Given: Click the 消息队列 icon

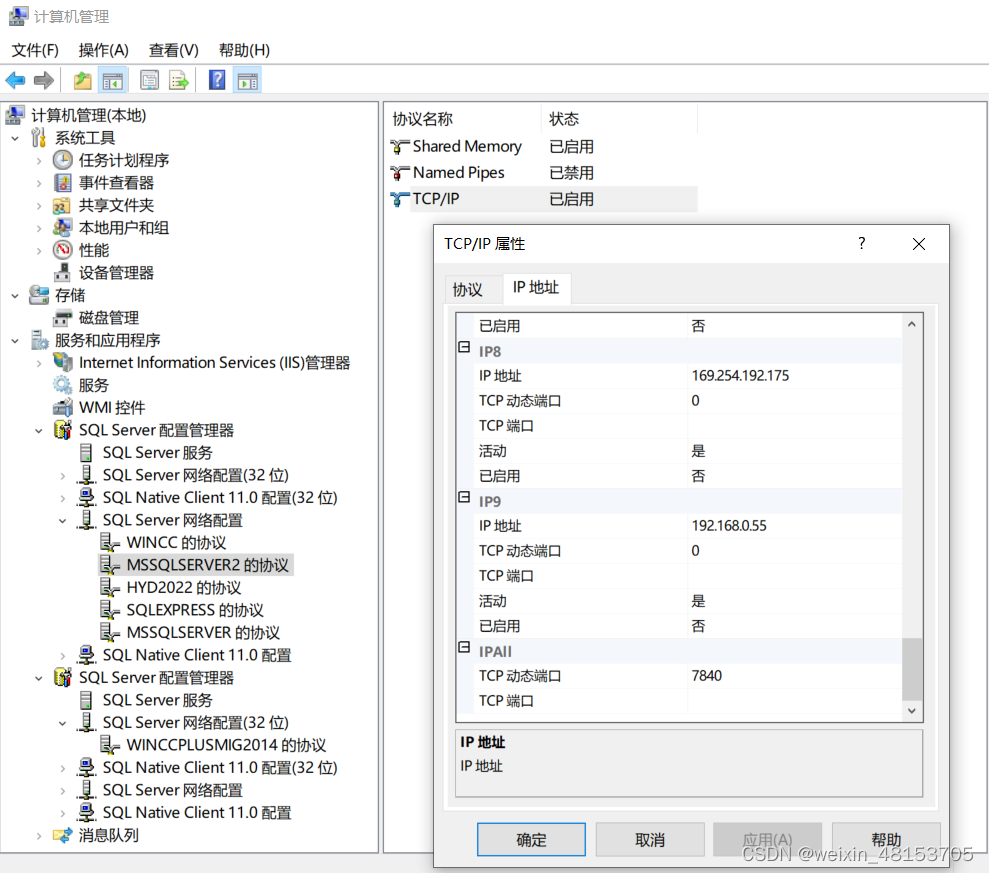Looking at the screenshot, I should pyautogui.click(x=62, y=835).
